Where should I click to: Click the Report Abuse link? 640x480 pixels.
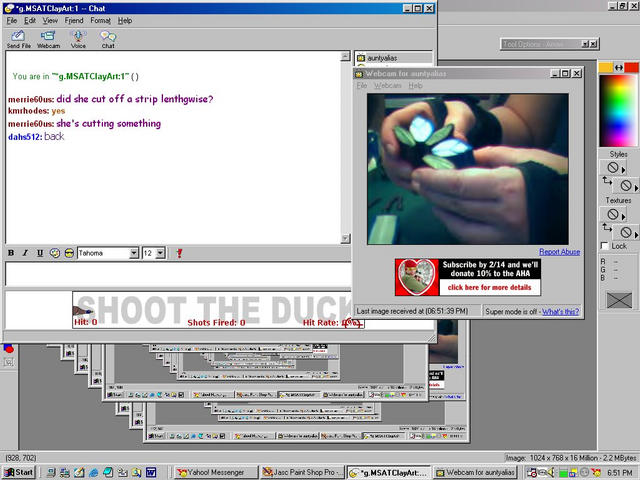click(559, 252)
